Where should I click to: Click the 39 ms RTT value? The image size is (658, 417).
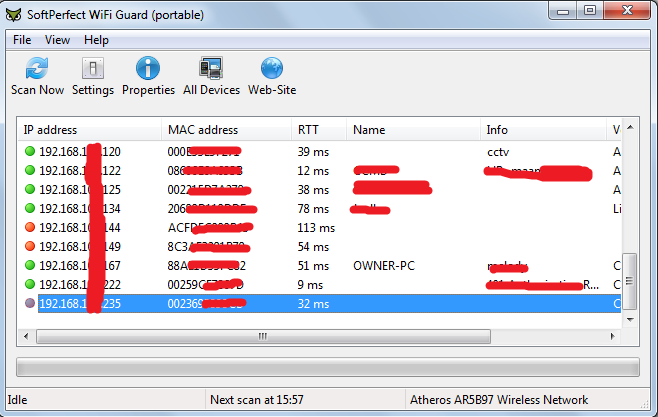313,152
